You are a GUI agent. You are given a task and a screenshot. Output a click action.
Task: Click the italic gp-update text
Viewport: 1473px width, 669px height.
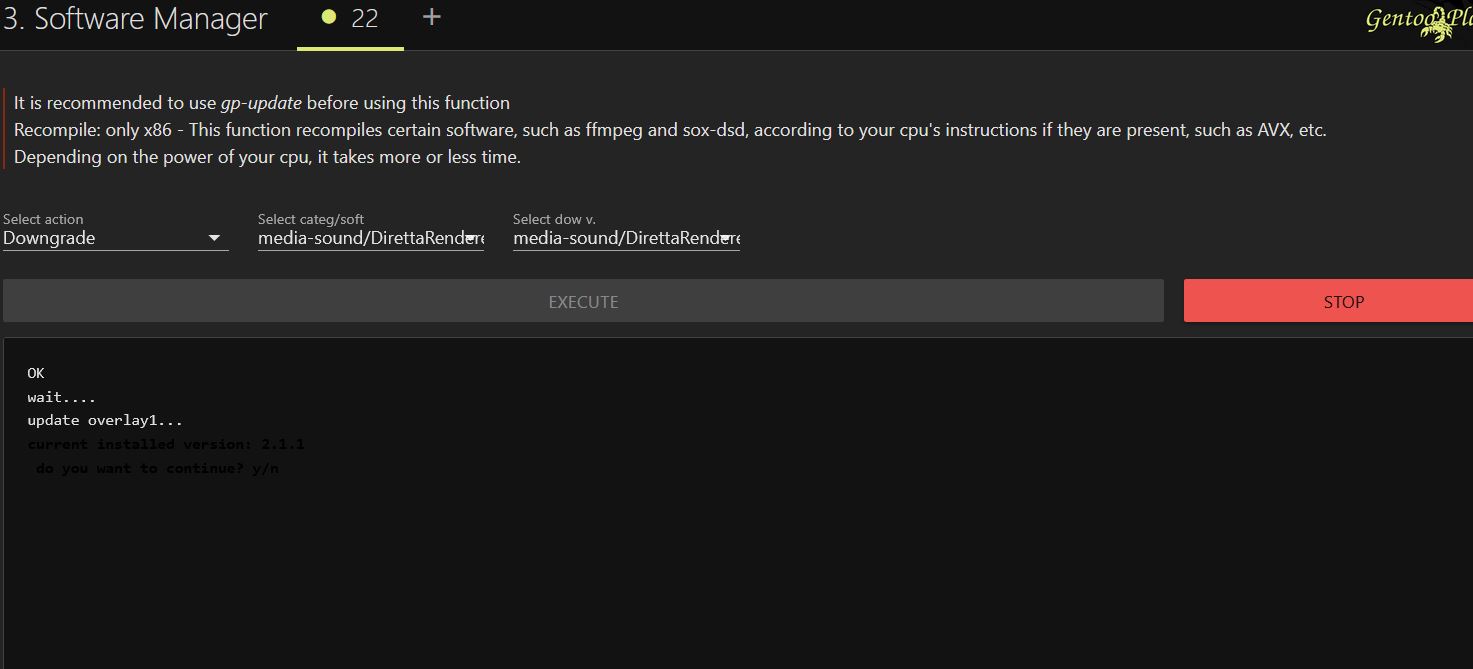tap(261, 103)
